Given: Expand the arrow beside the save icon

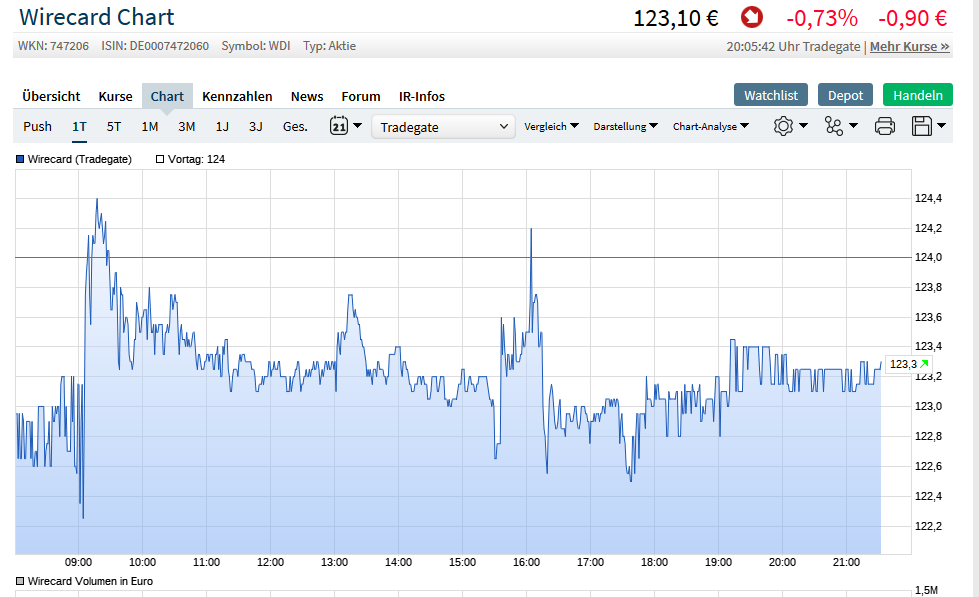Looking at the screenshot, I should 942,126.
